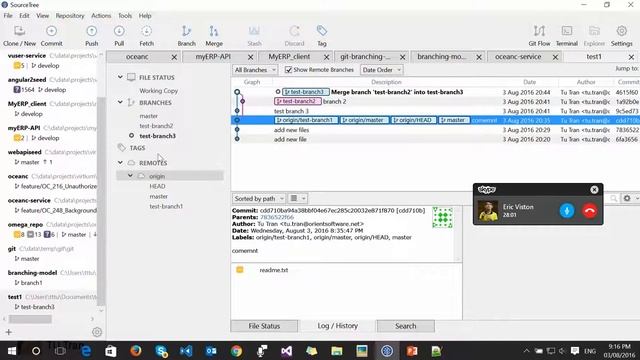Select test-branch2 in Branches list
The width and height of the screenshot is (640, 360).
(156, 126)
